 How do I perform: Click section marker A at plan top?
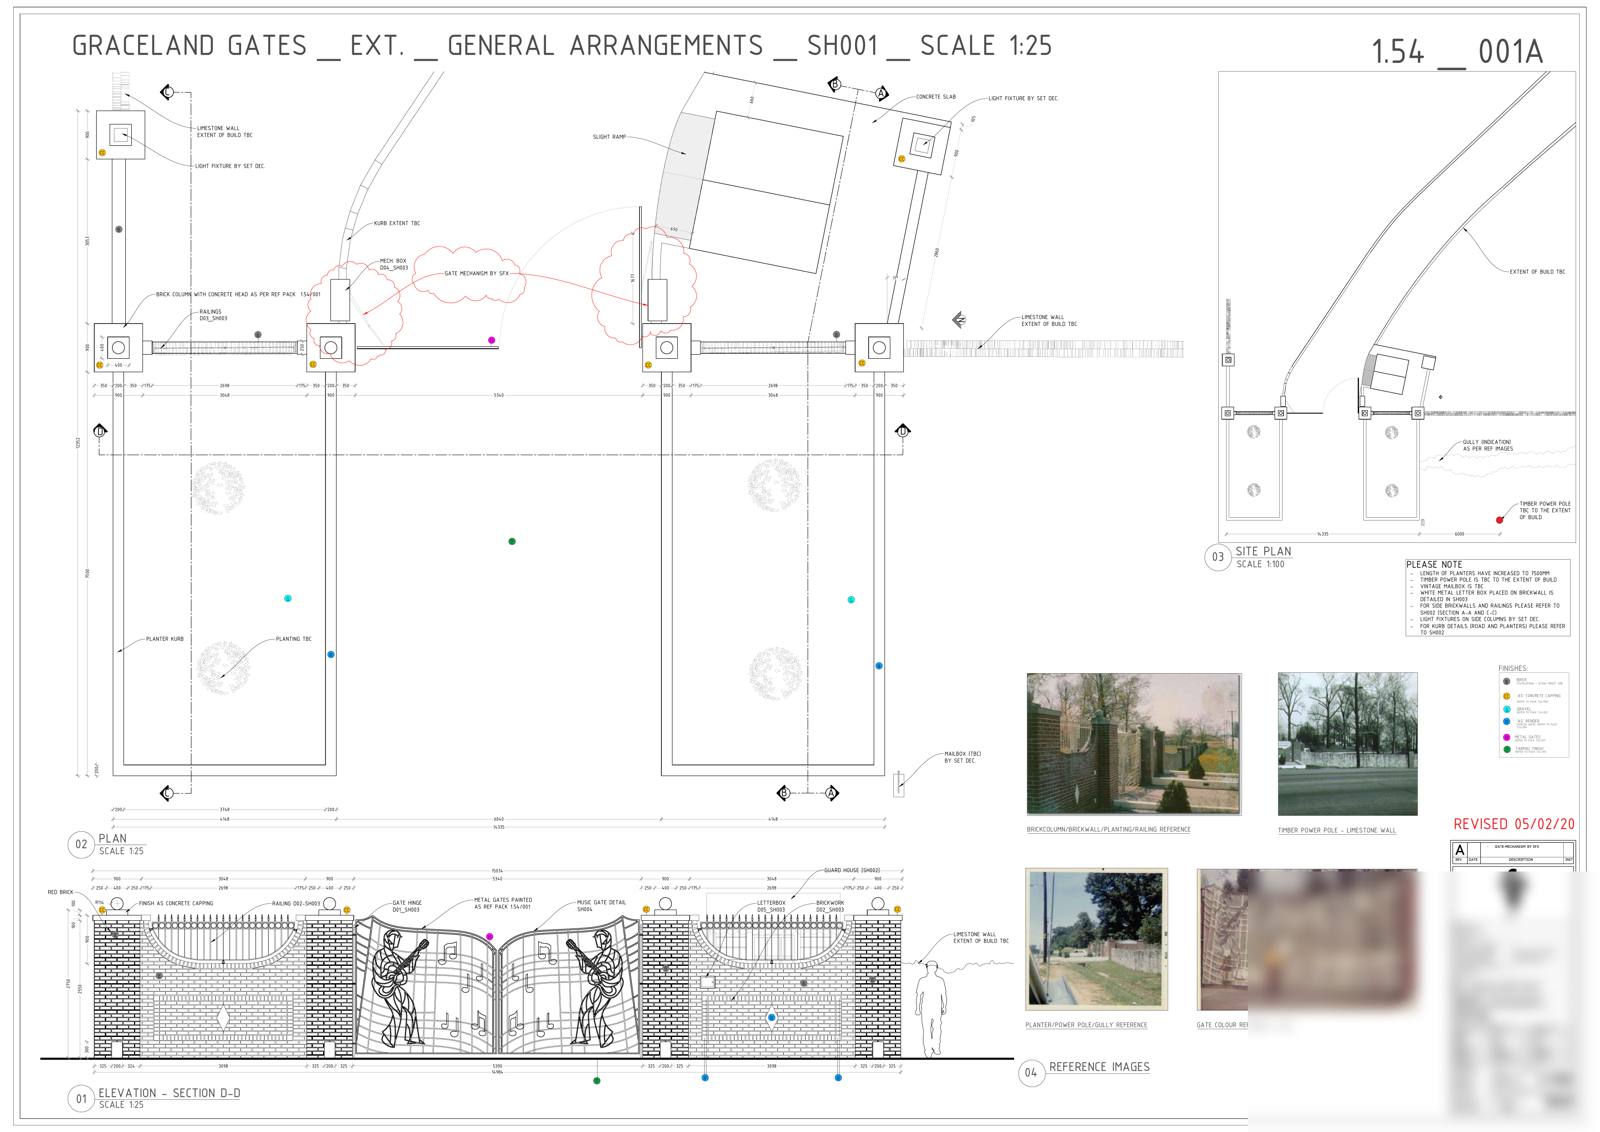[x=882, y=93]
